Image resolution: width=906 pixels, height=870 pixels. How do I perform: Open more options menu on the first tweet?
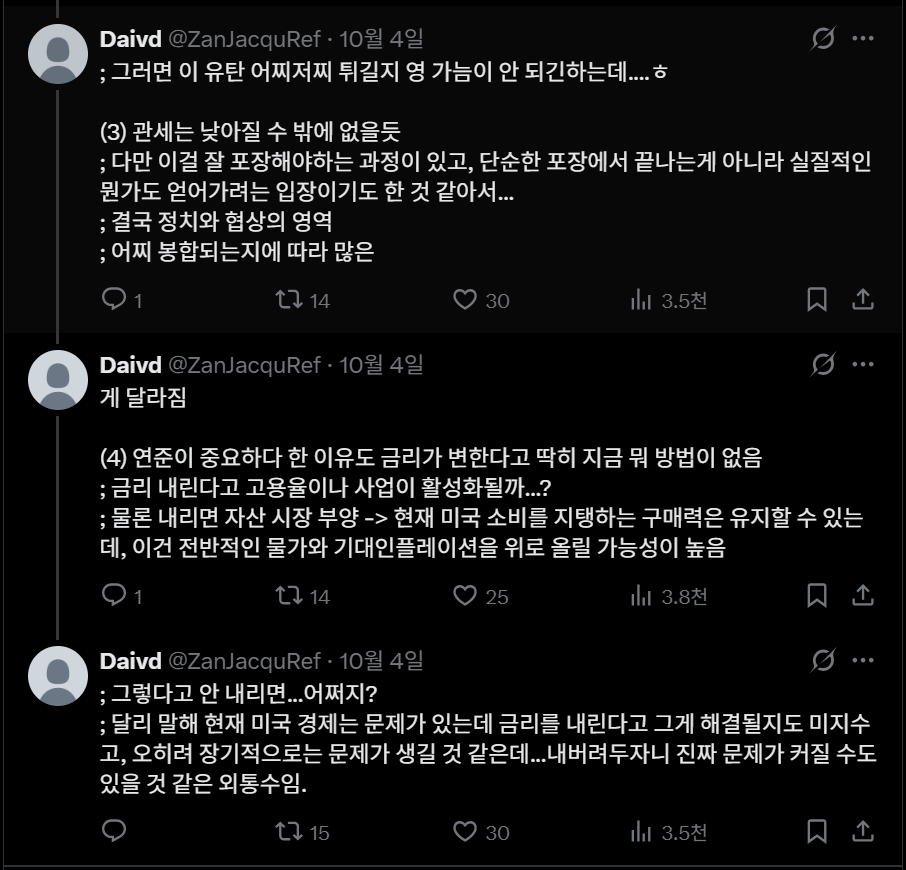click(x=863, y=39)
